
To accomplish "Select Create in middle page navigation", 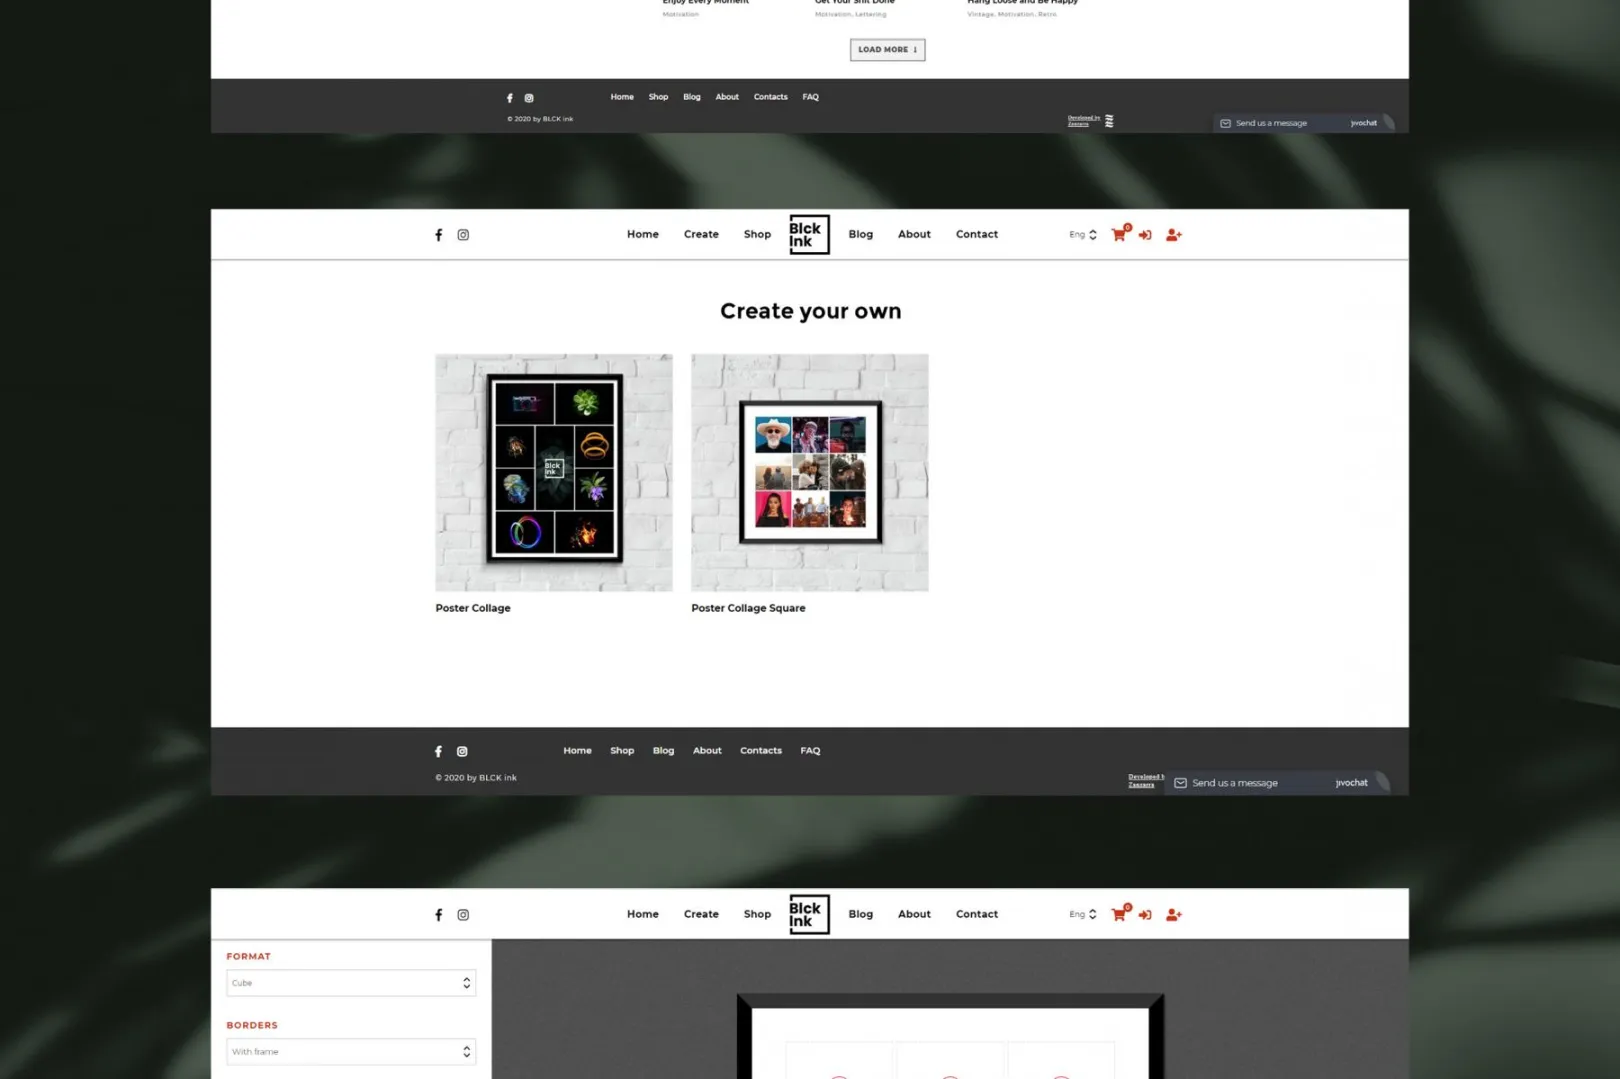I will [x=701, y=234].
